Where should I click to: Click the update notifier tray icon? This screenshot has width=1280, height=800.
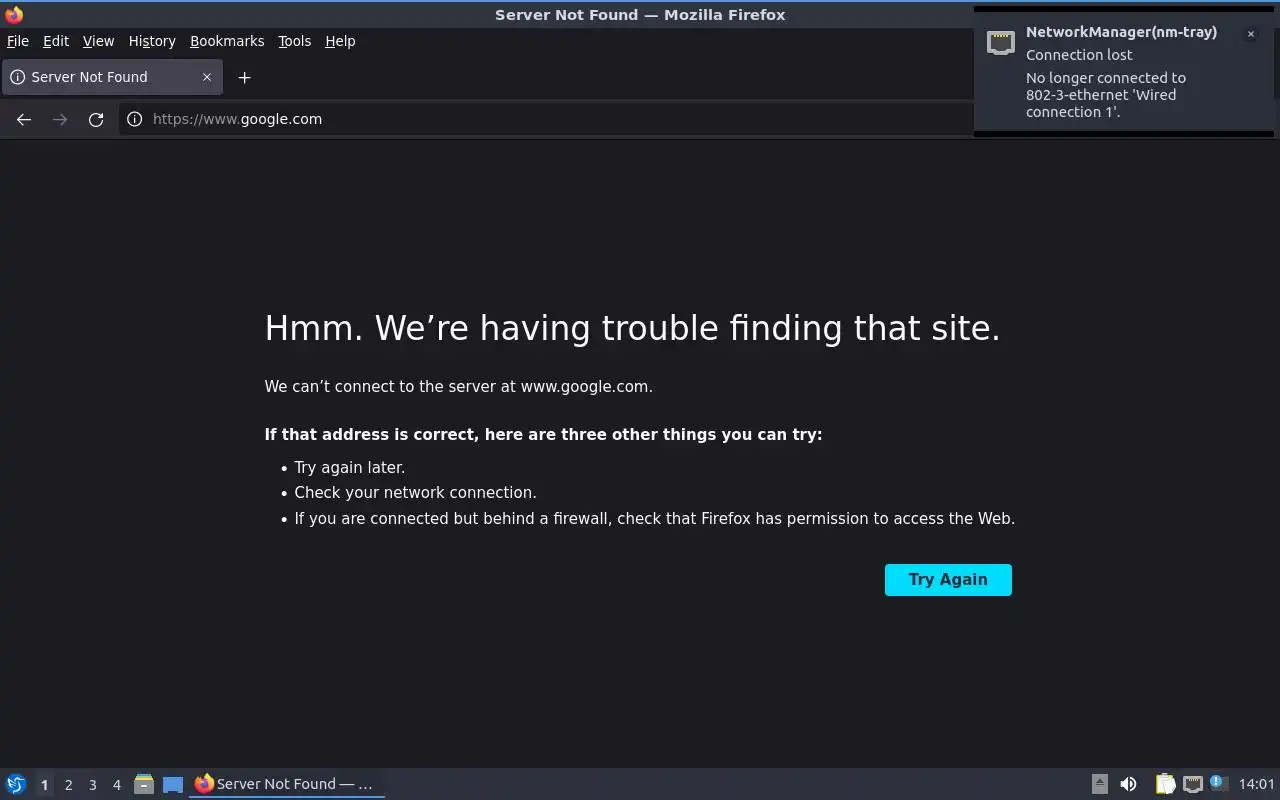[1218, 783]
